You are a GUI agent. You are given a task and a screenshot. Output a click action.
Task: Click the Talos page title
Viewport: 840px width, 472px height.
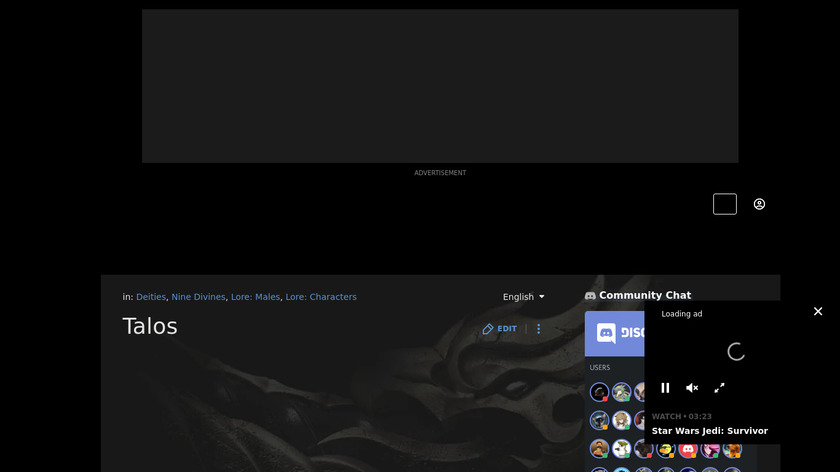pyautogui.click(x=150, y=326)
